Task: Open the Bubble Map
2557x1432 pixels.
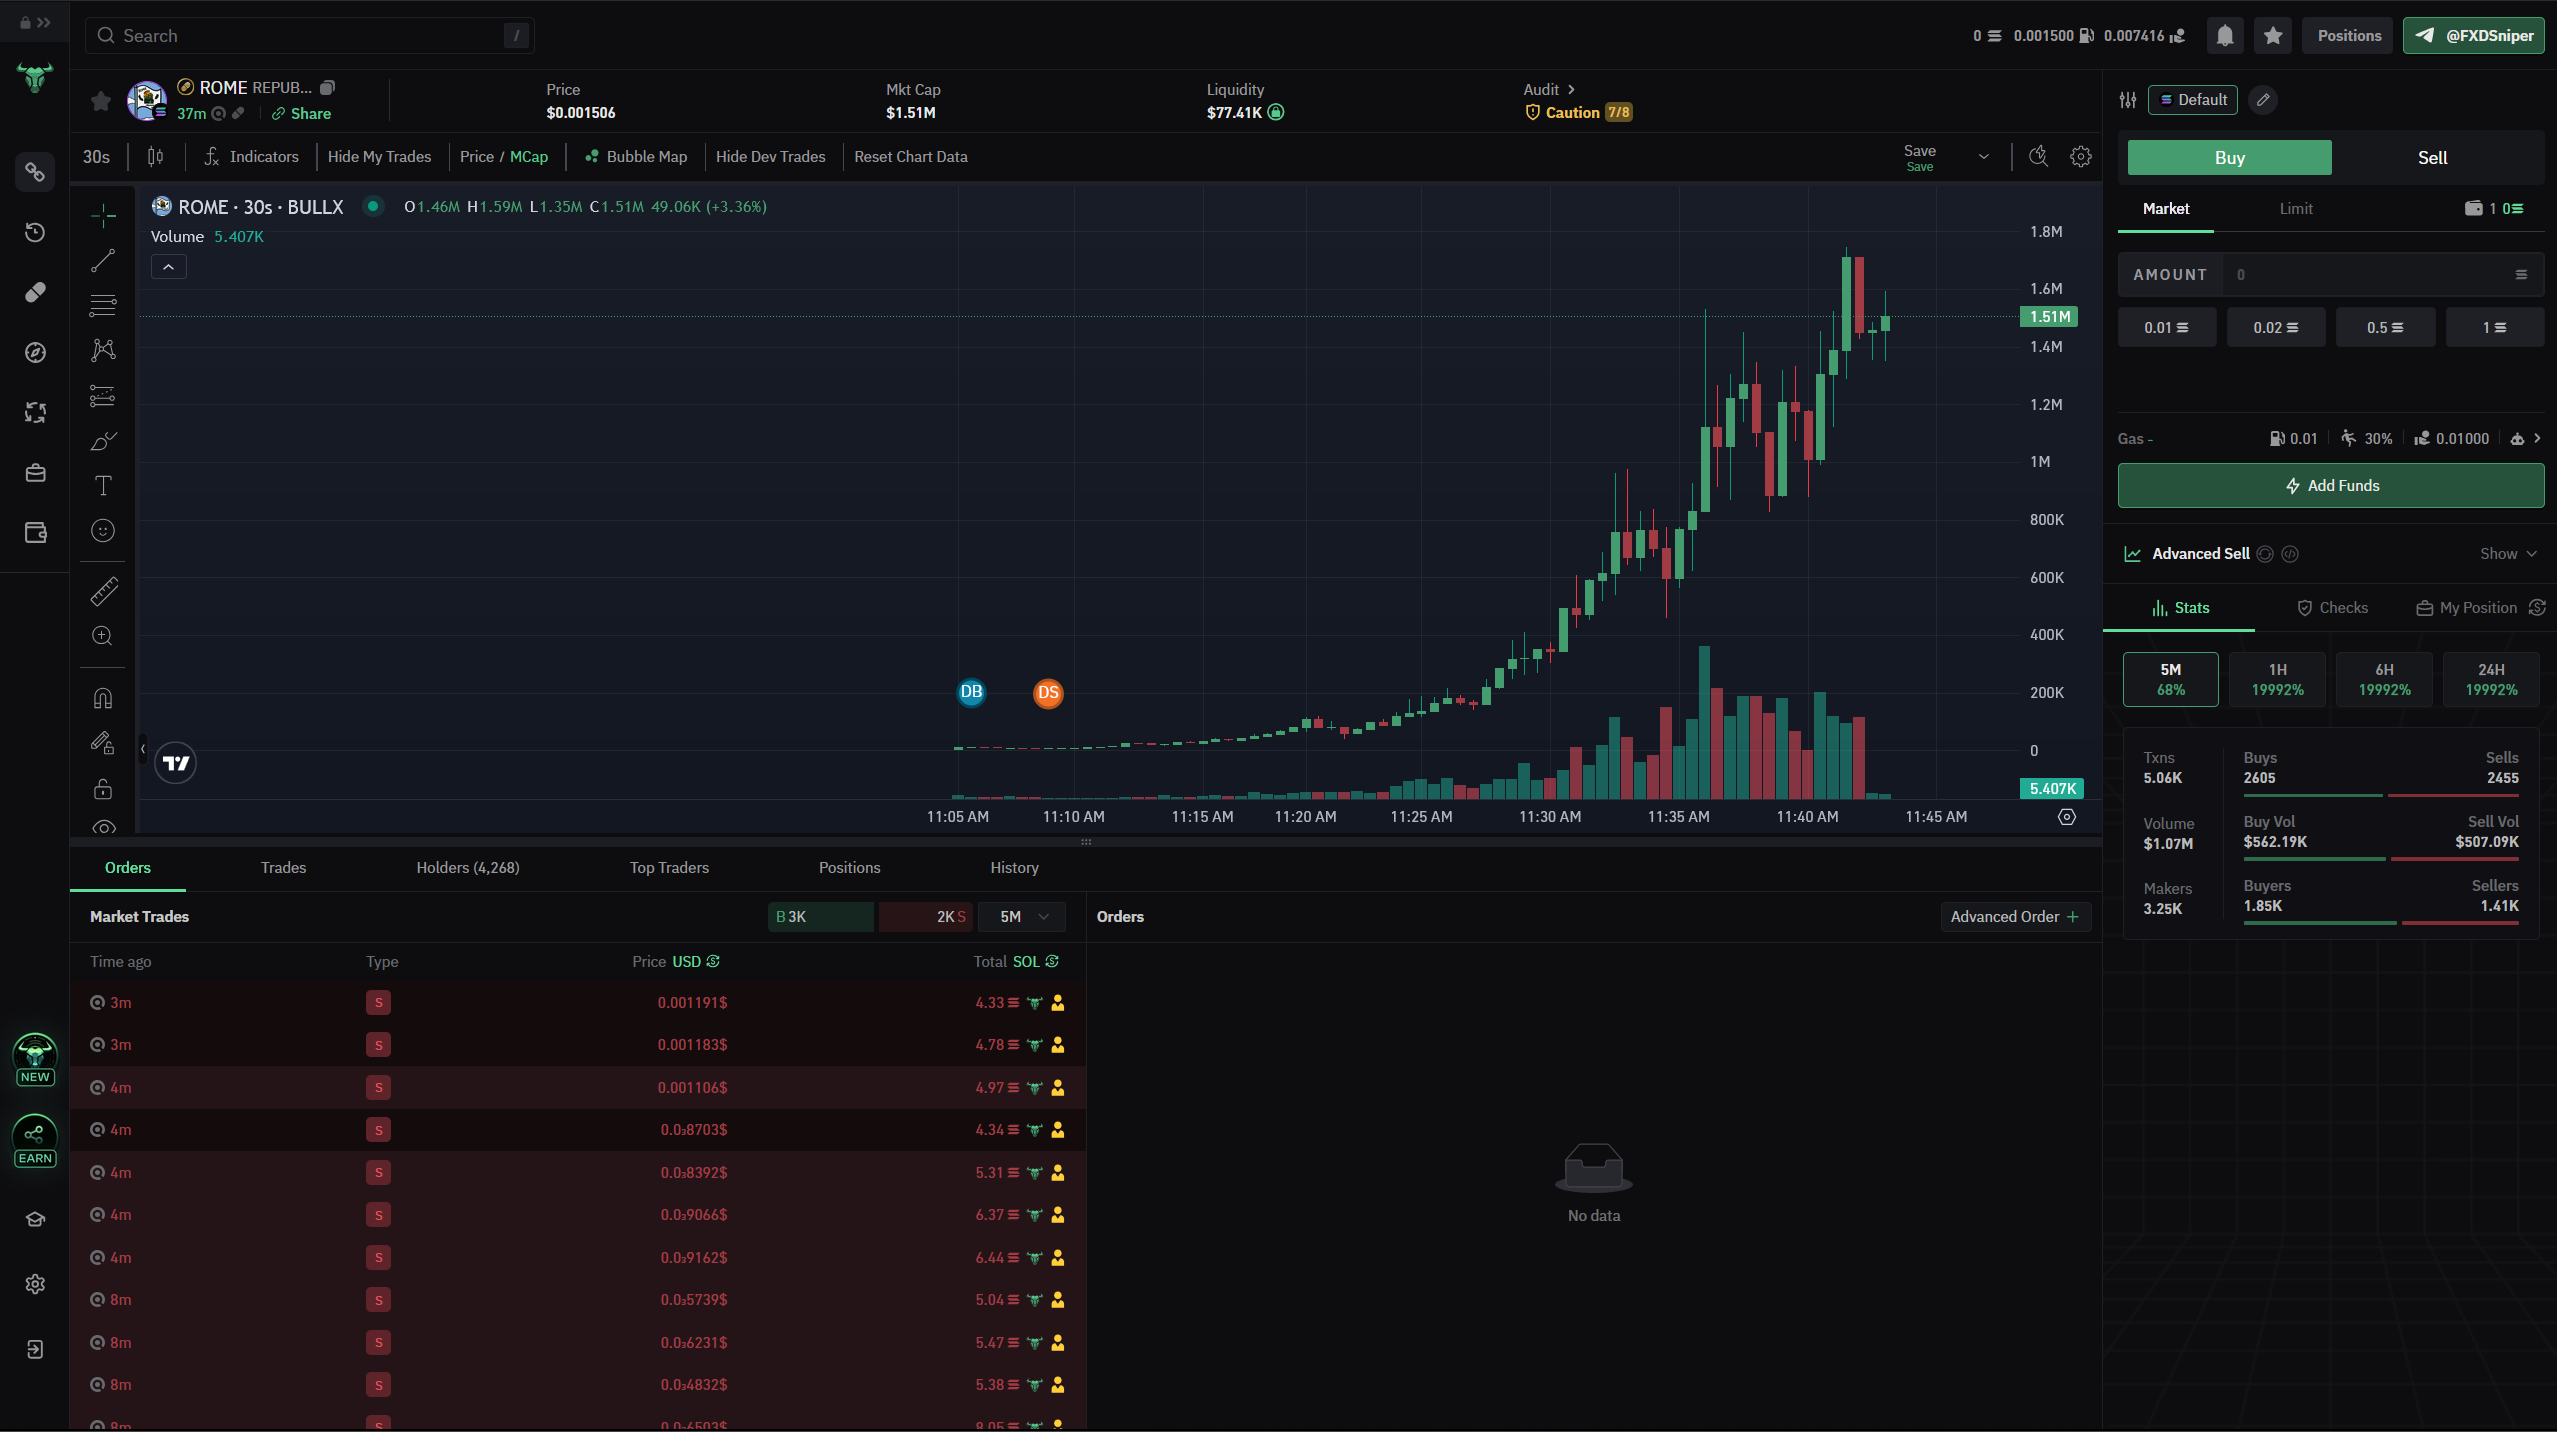Action: tap(636, 157)
